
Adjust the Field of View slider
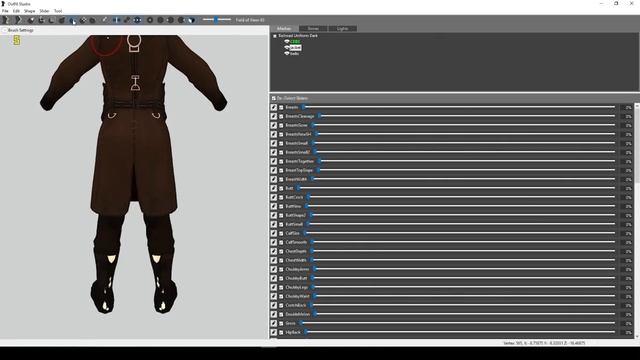(x=217, y=20)
